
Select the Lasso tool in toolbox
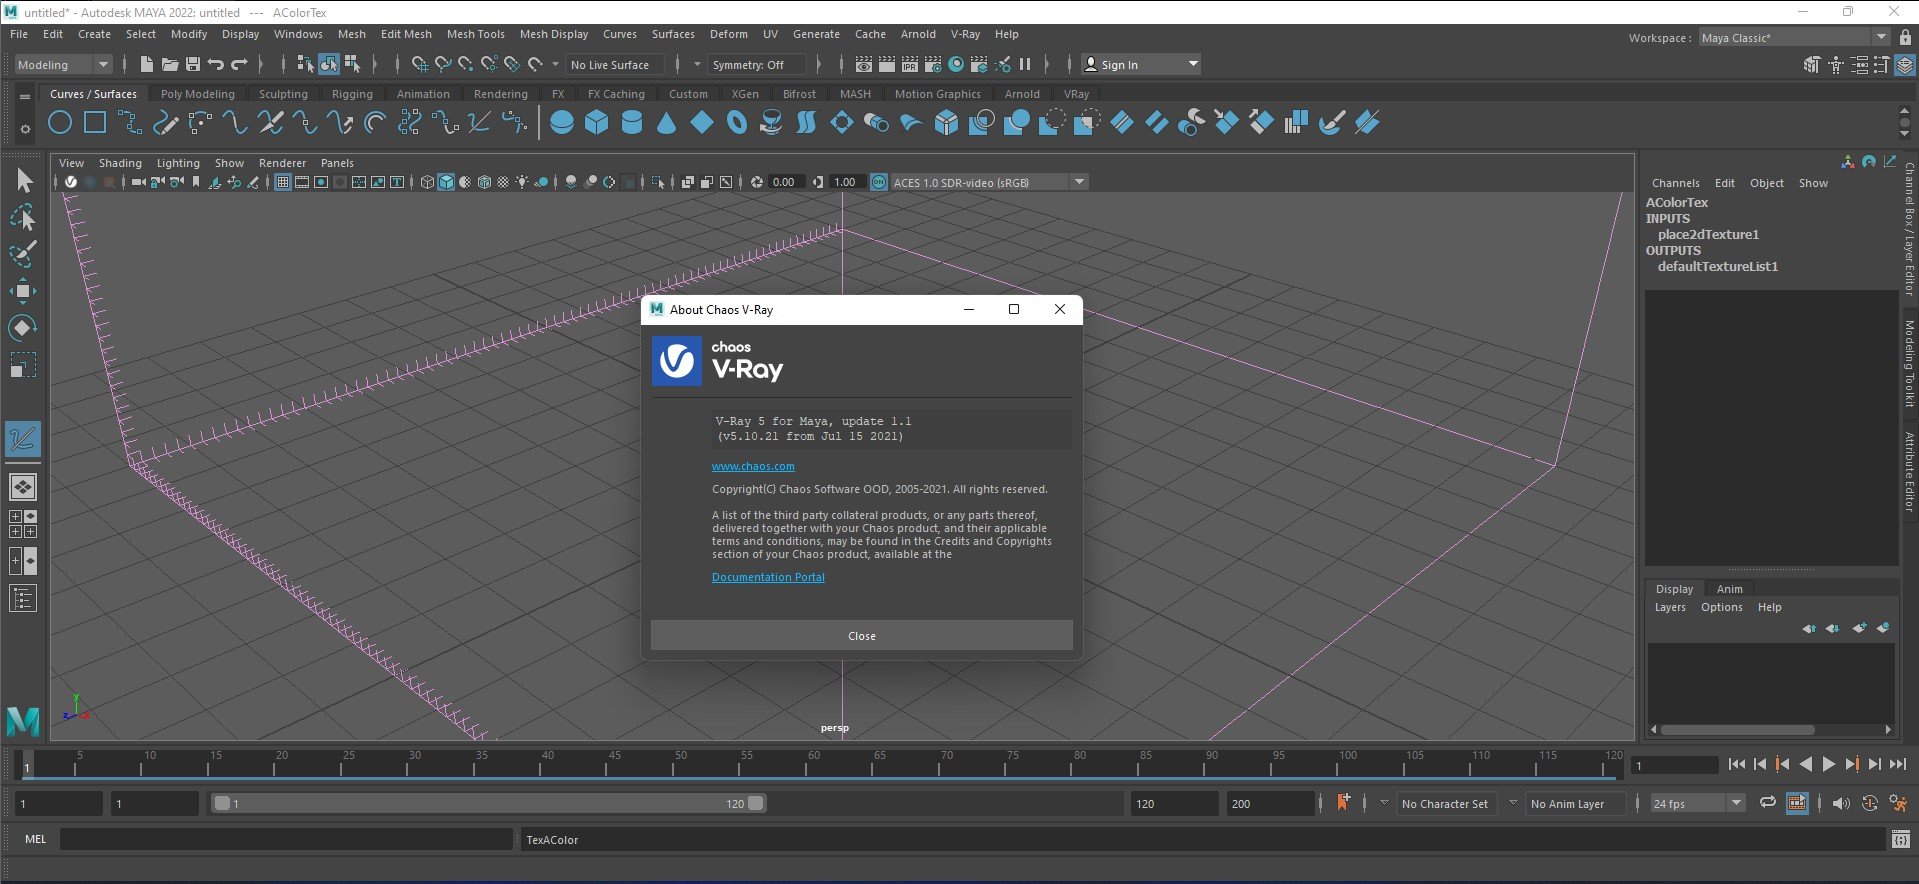pyautogui.click(x=23, y=217)
